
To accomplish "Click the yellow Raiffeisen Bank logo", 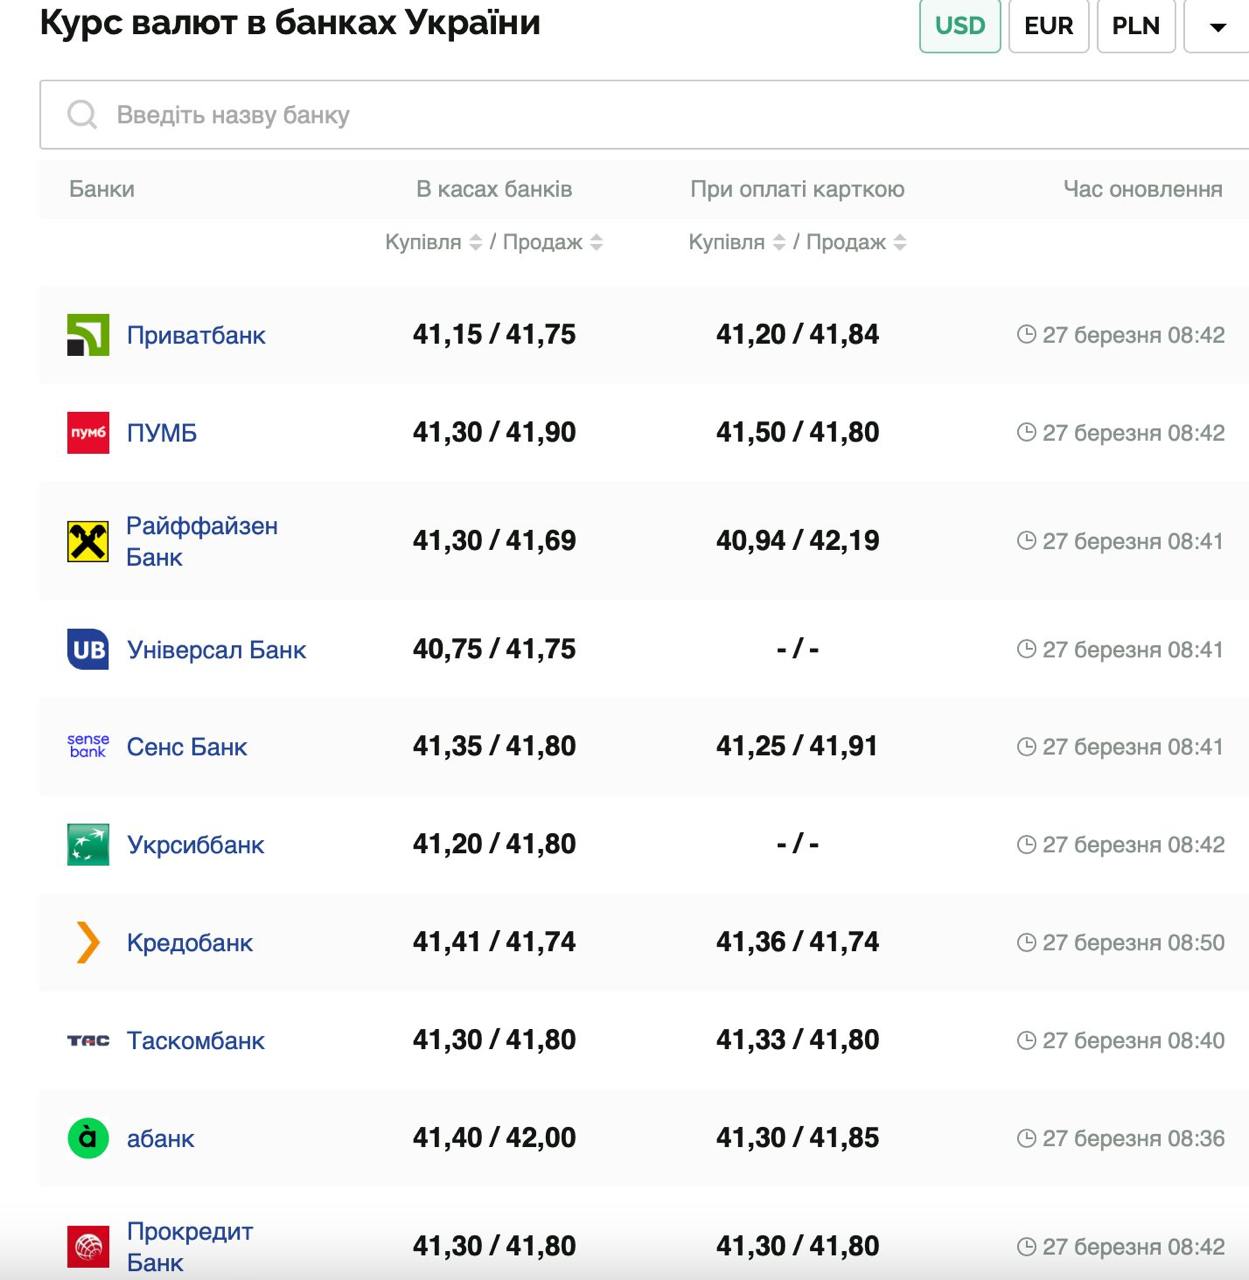I will pyautogui.click(x=88, y=541).
